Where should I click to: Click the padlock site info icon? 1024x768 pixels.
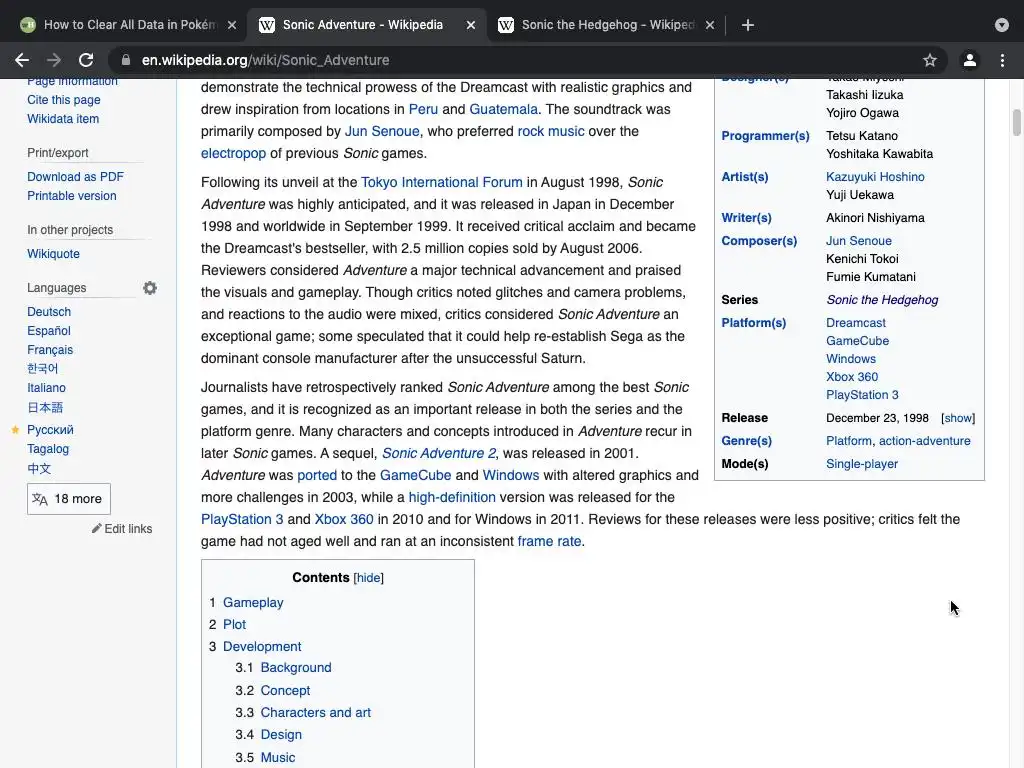pyautogui.click(x=126, y=60)
